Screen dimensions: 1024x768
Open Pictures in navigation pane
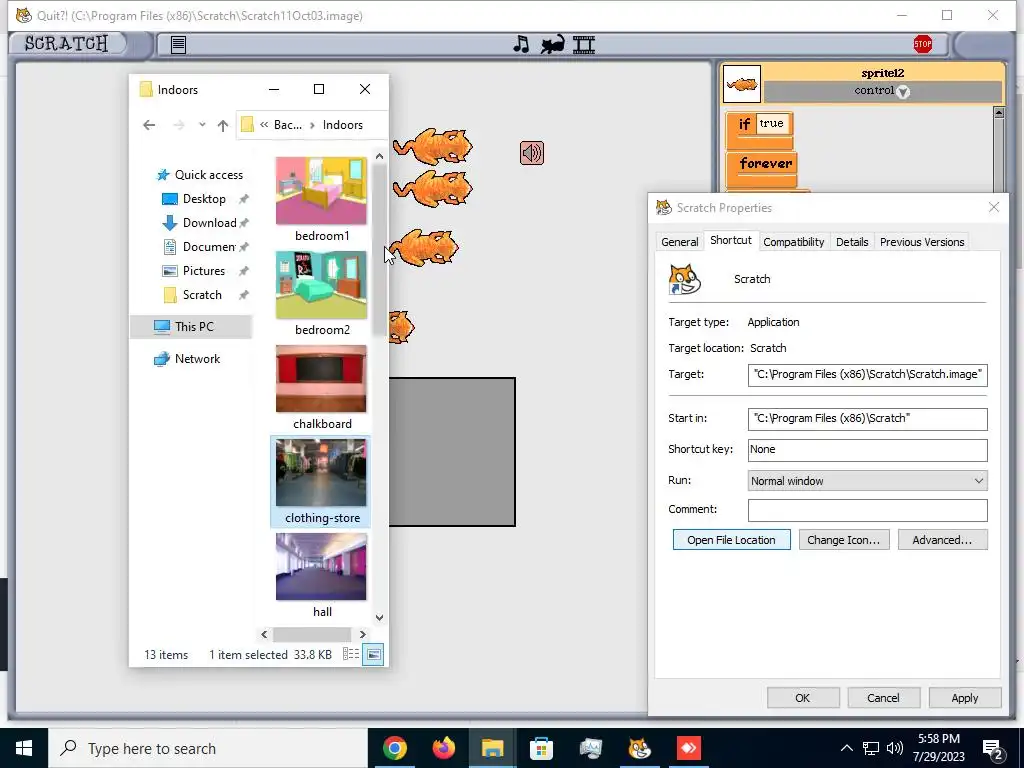click(x=204, y=270)
